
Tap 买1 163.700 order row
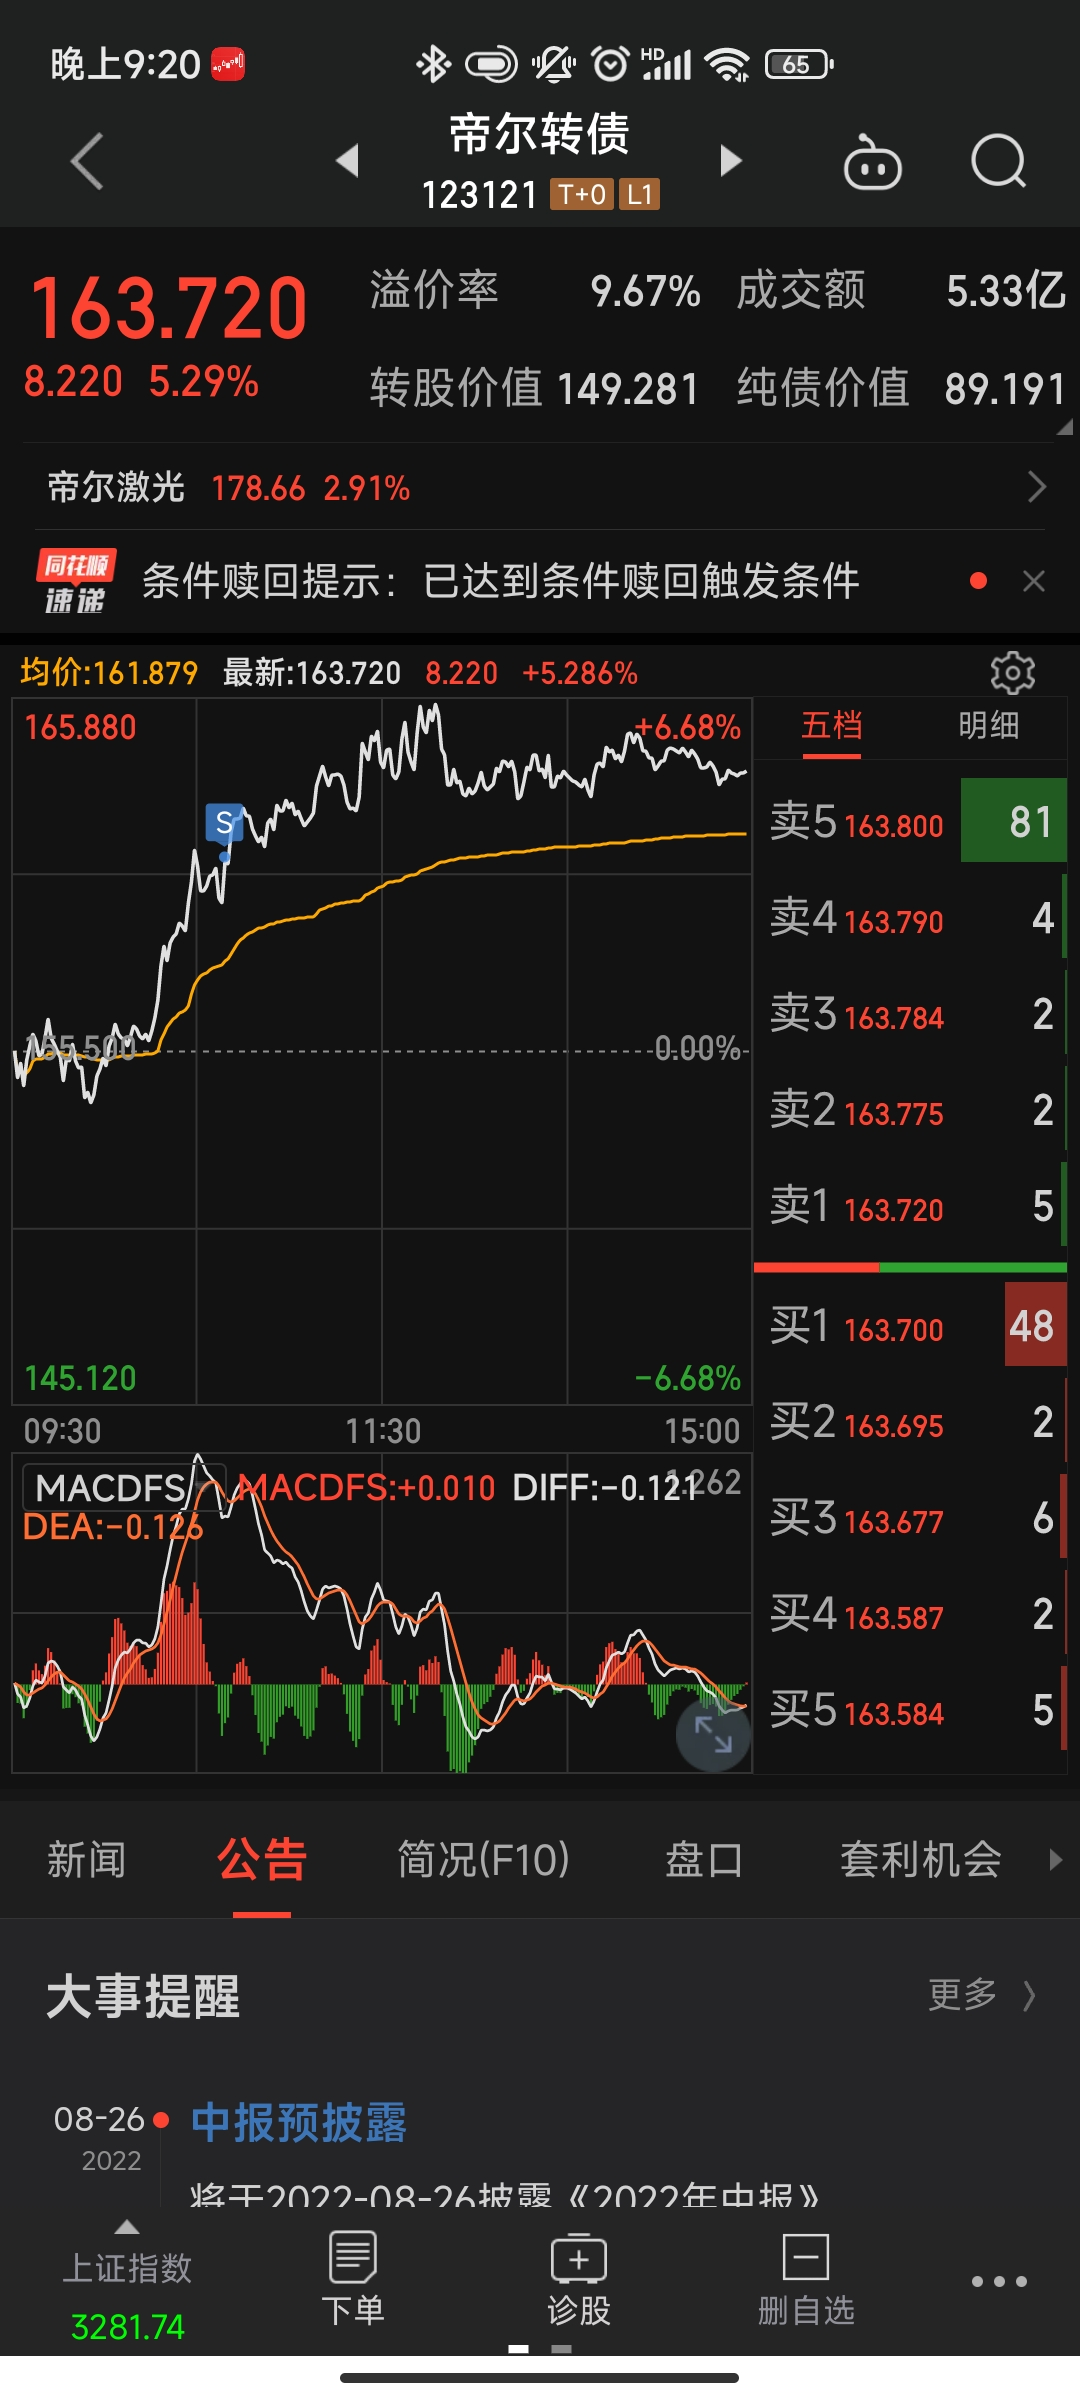coord(911,1326)
